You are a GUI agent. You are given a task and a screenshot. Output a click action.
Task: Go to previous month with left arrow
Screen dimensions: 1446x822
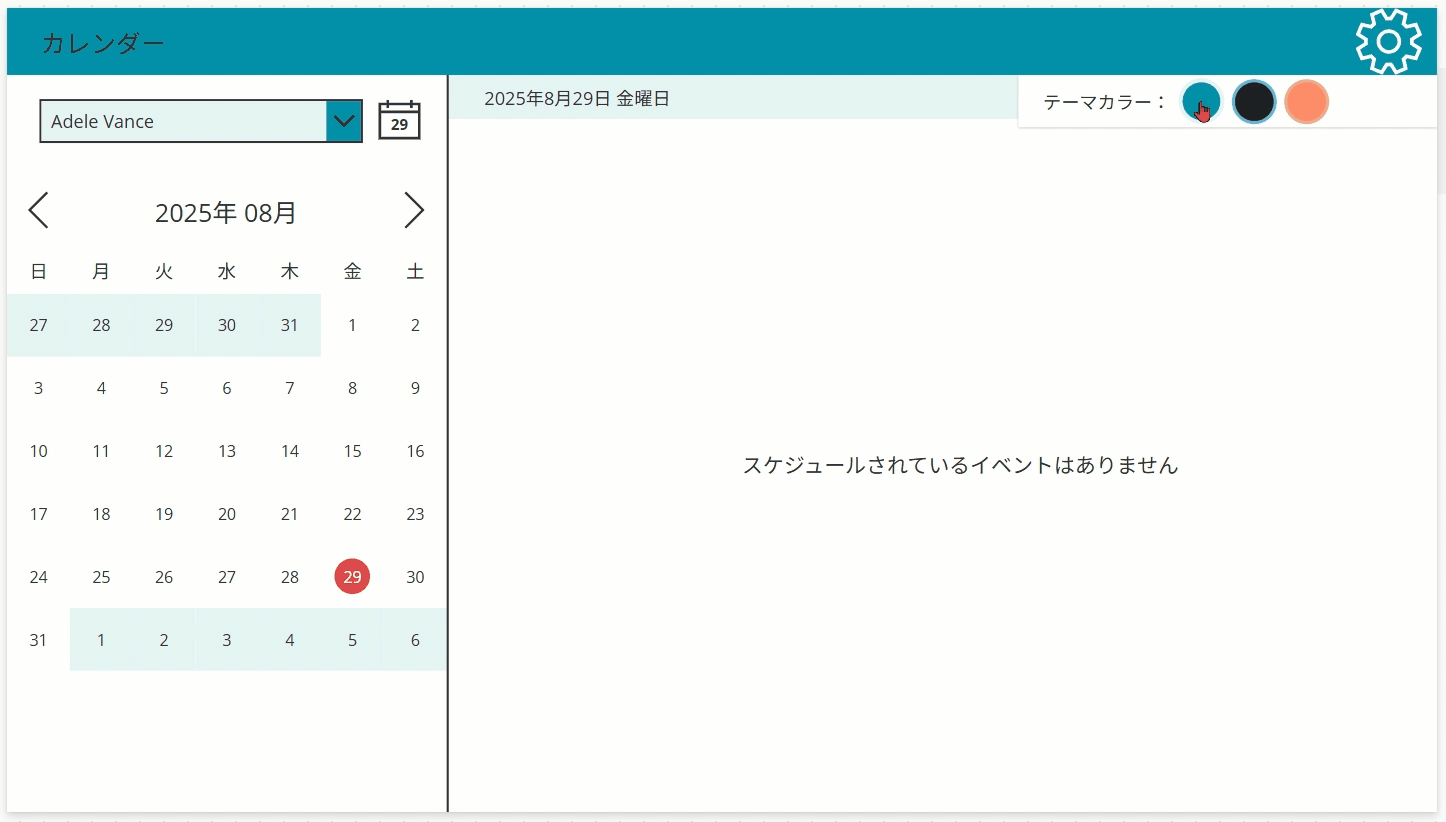point(38,211)
